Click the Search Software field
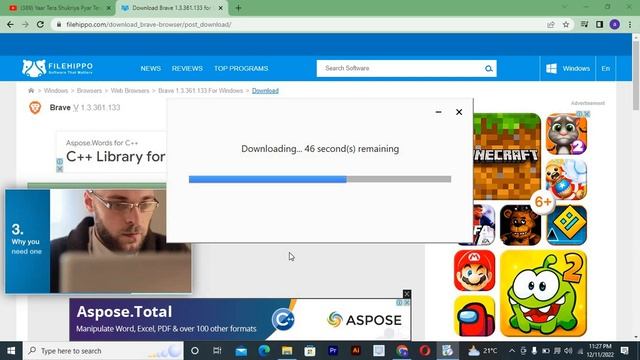640x360 pixels. (x=400, y=68)
